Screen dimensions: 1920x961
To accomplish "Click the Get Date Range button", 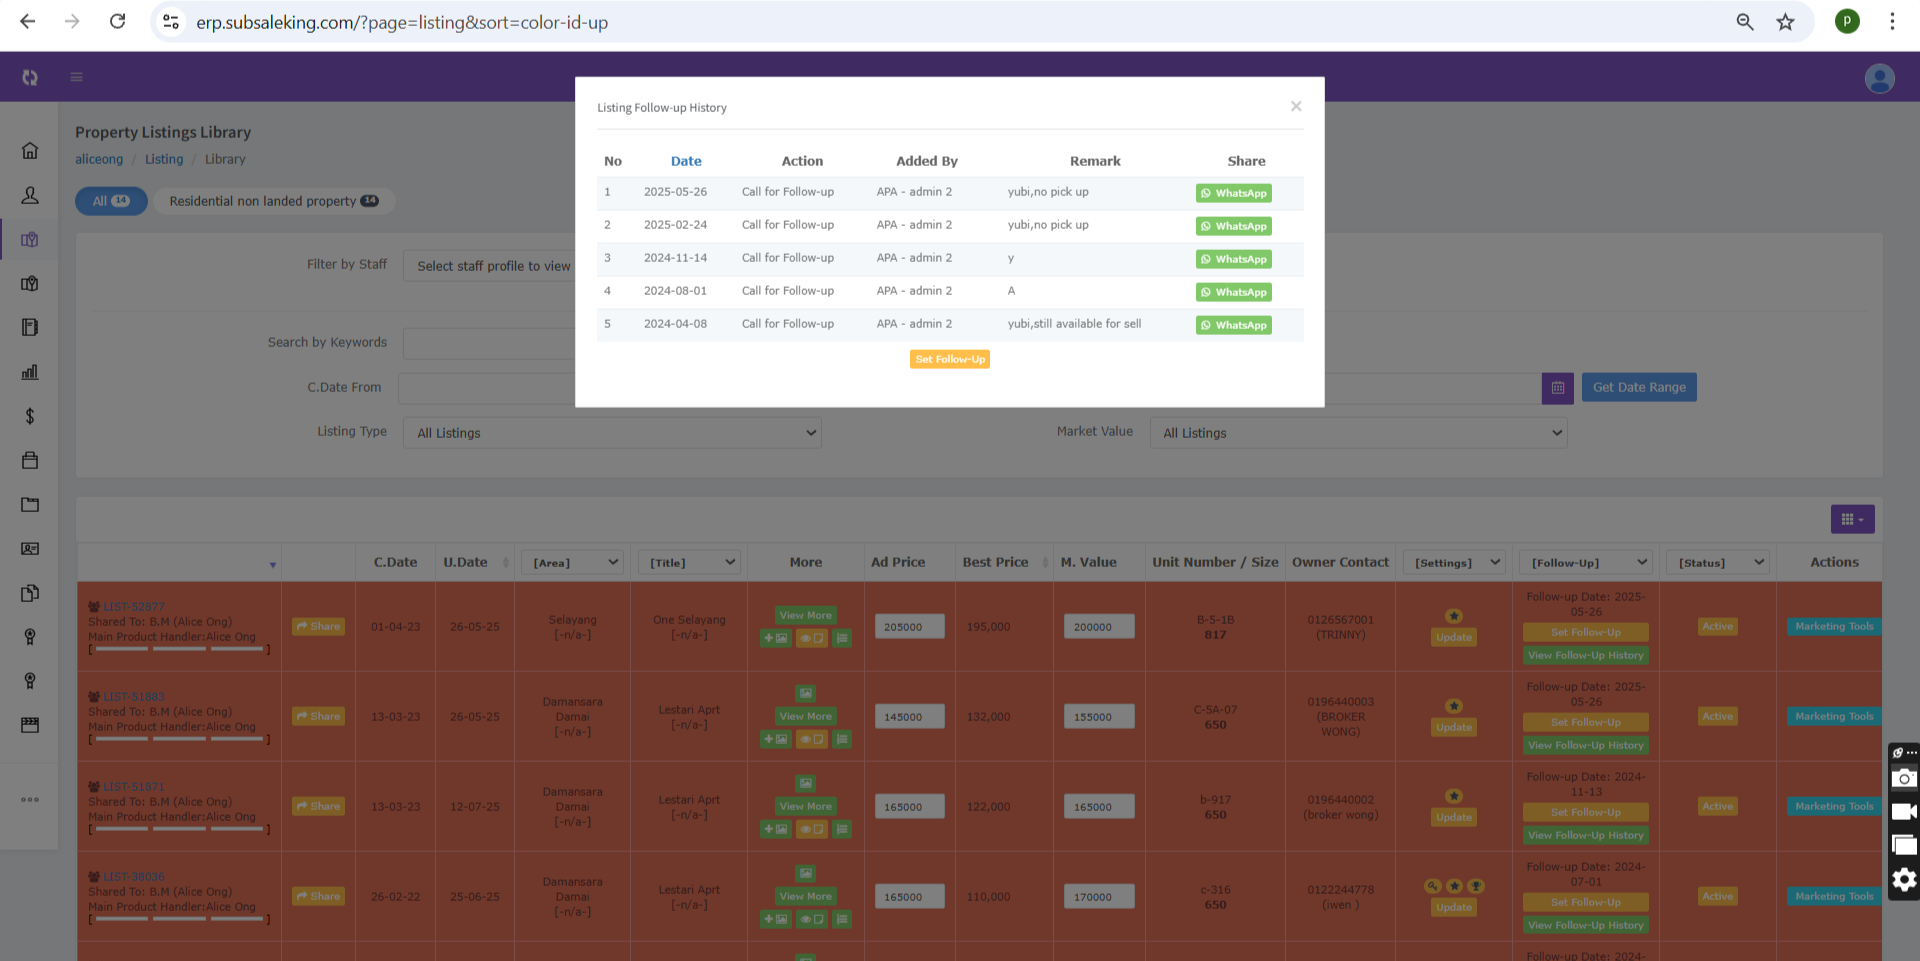I will [1638, 388].
